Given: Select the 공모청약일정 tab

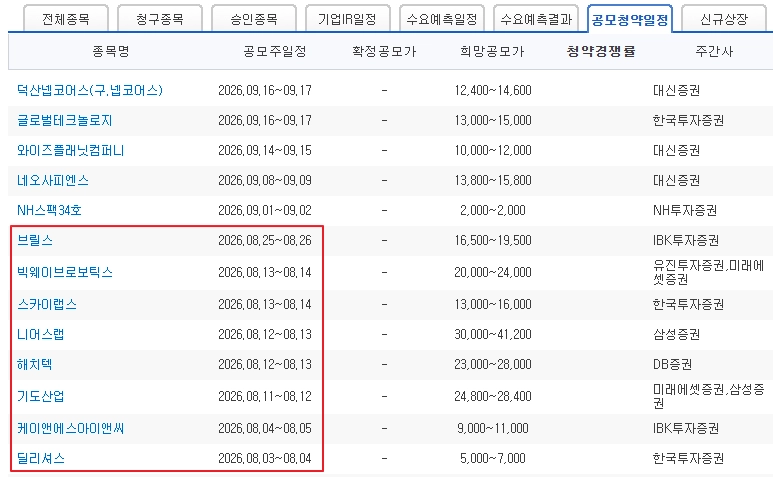Looking at the screenshot, I should (x=630, y=20).
